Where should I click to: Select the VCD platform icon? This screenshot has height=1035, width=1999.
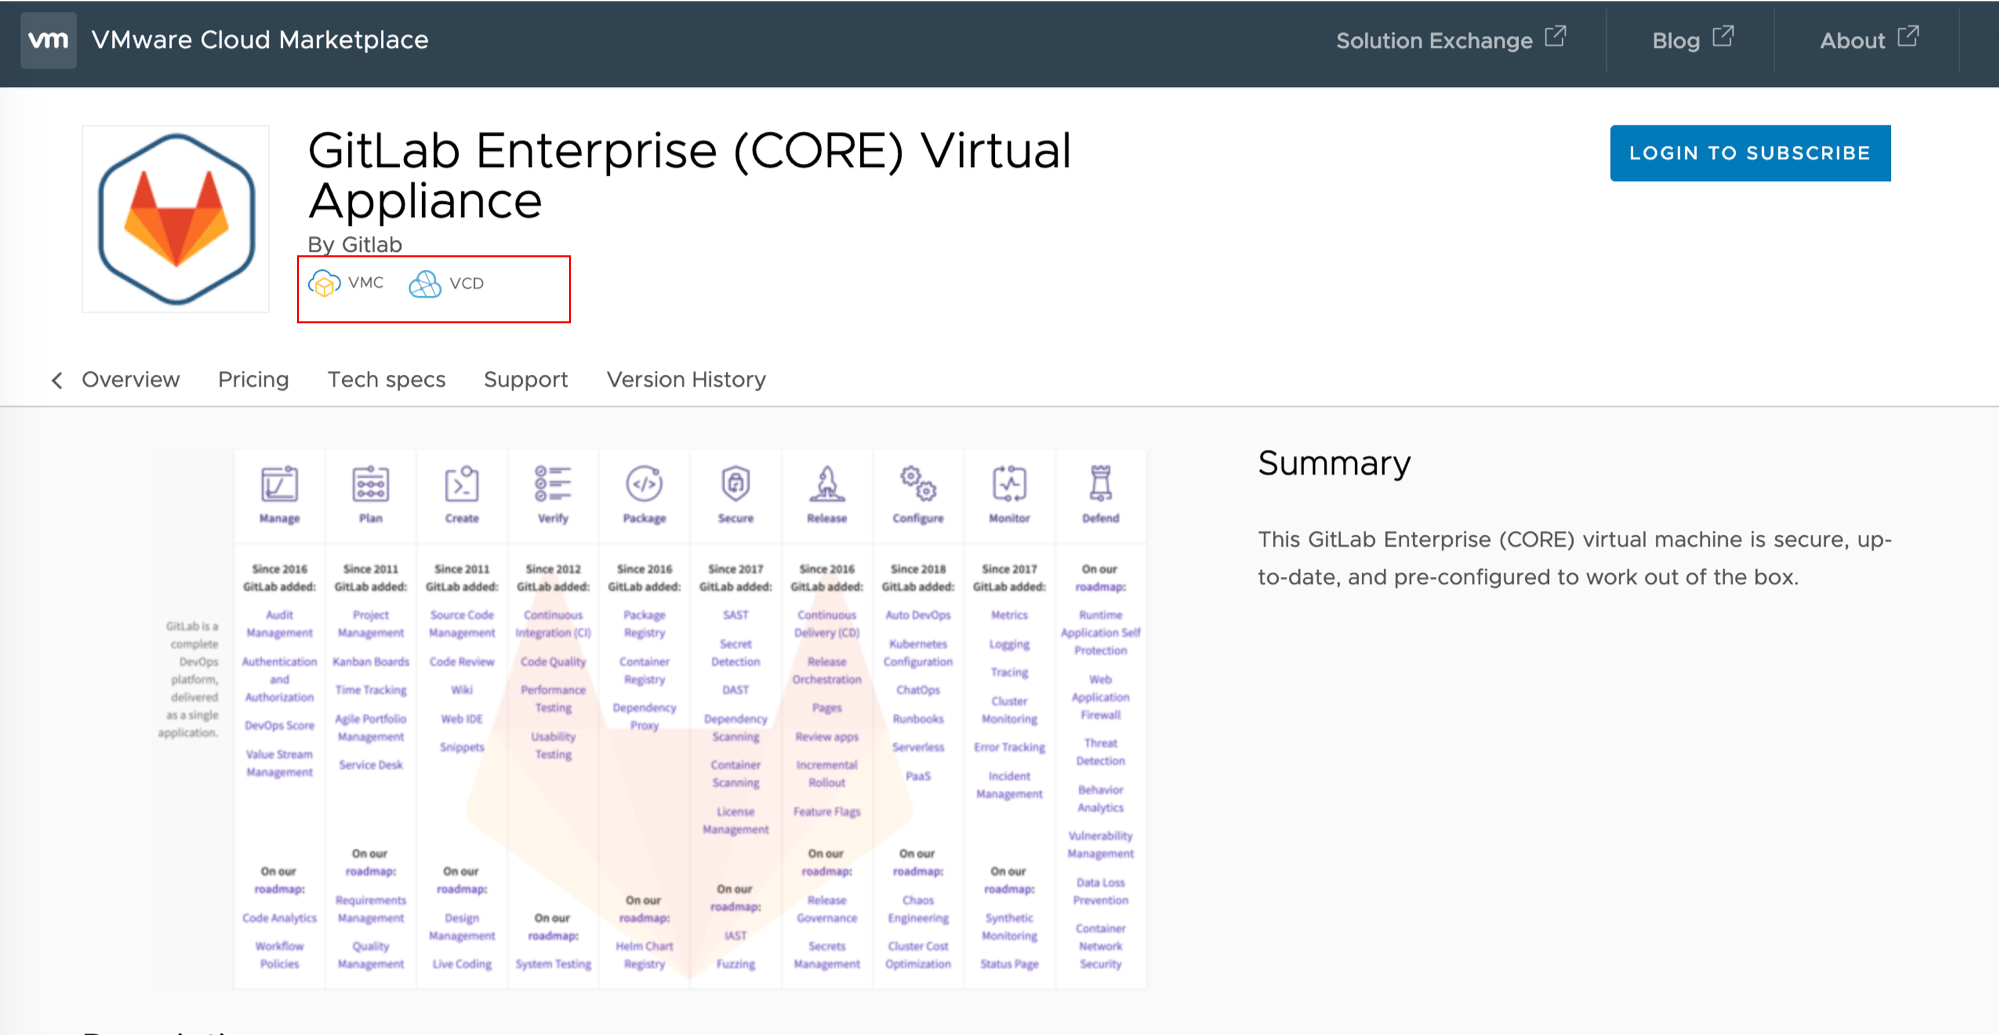[x=426, y=285]
